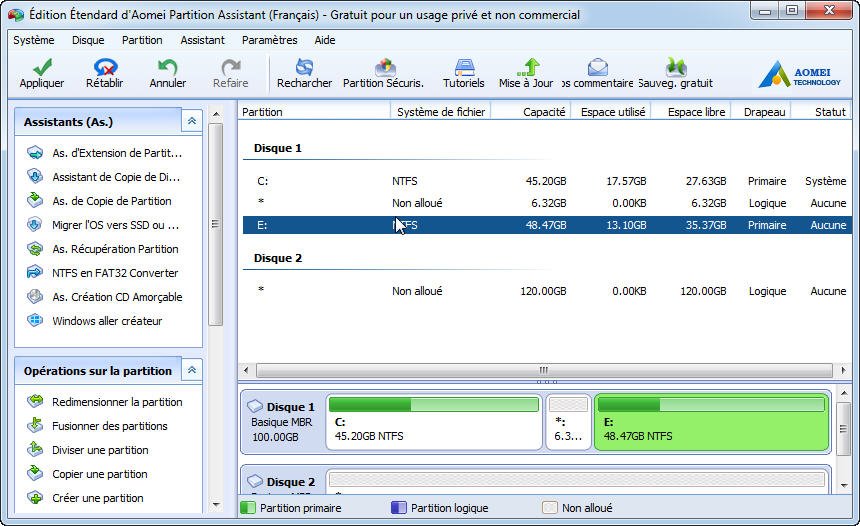Open As. de Copie de Partition
The width and height of the screenshot is (860, 526).
click(99, 201)
